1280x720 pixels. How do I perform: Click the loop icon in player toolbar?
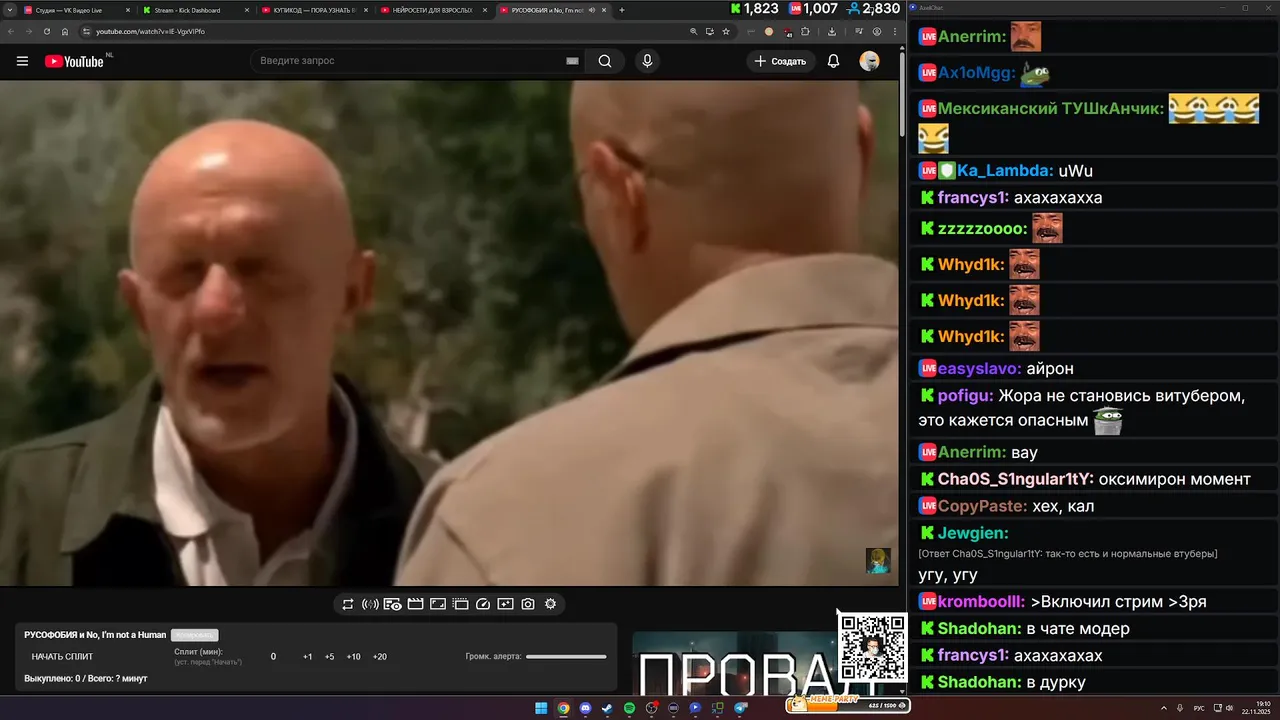tap(348, 604)
